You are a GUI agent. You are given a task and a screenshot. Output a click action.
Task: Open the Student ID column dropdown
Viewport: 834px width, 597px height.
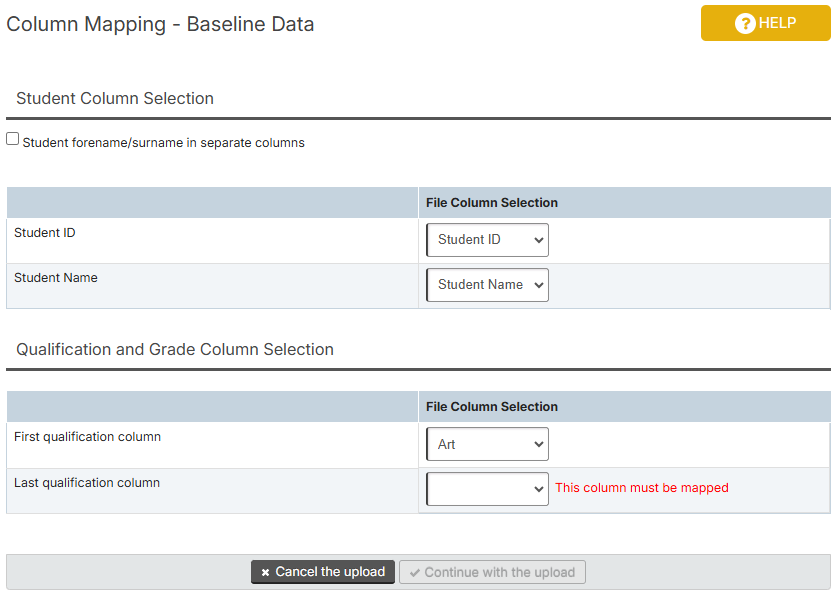[487, 240]
